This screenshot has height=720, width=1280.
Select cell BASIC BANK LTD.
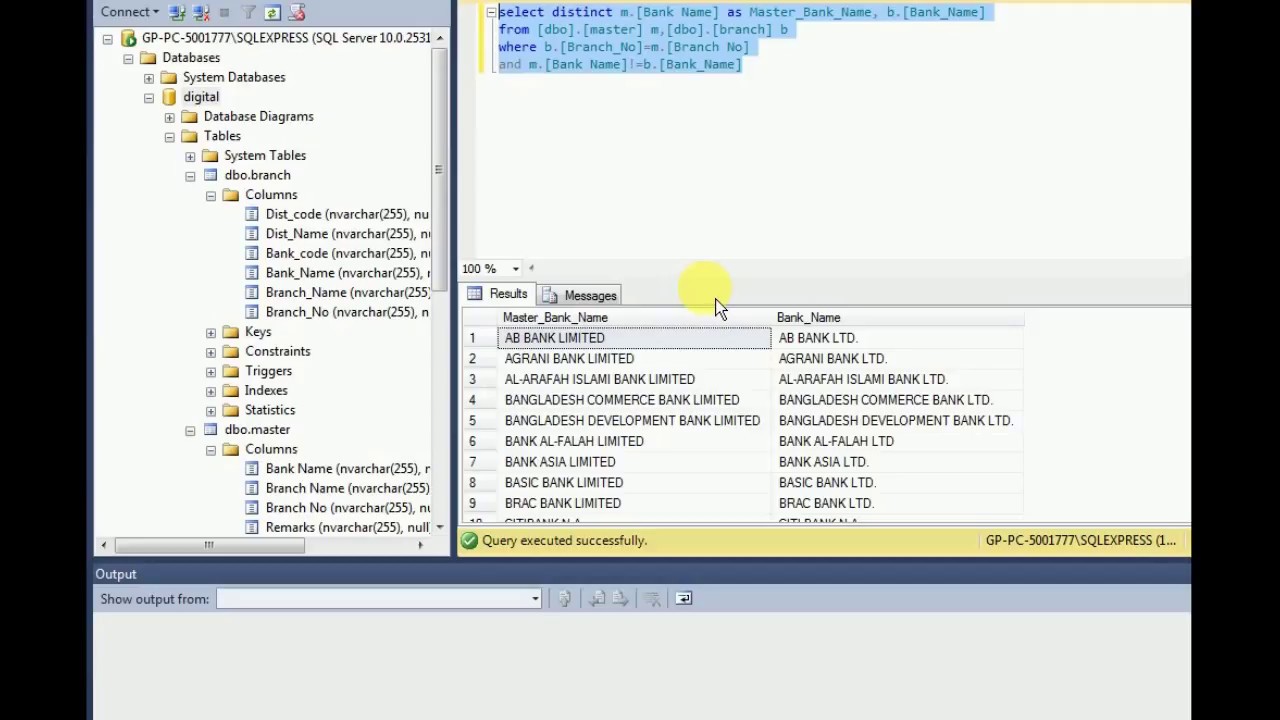[897, 483]
